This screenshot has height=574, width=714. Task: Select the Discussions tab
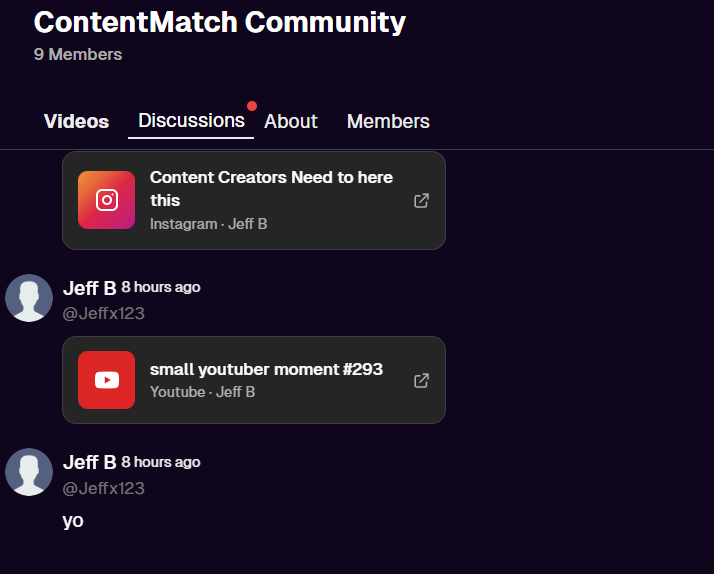[191, 121]
